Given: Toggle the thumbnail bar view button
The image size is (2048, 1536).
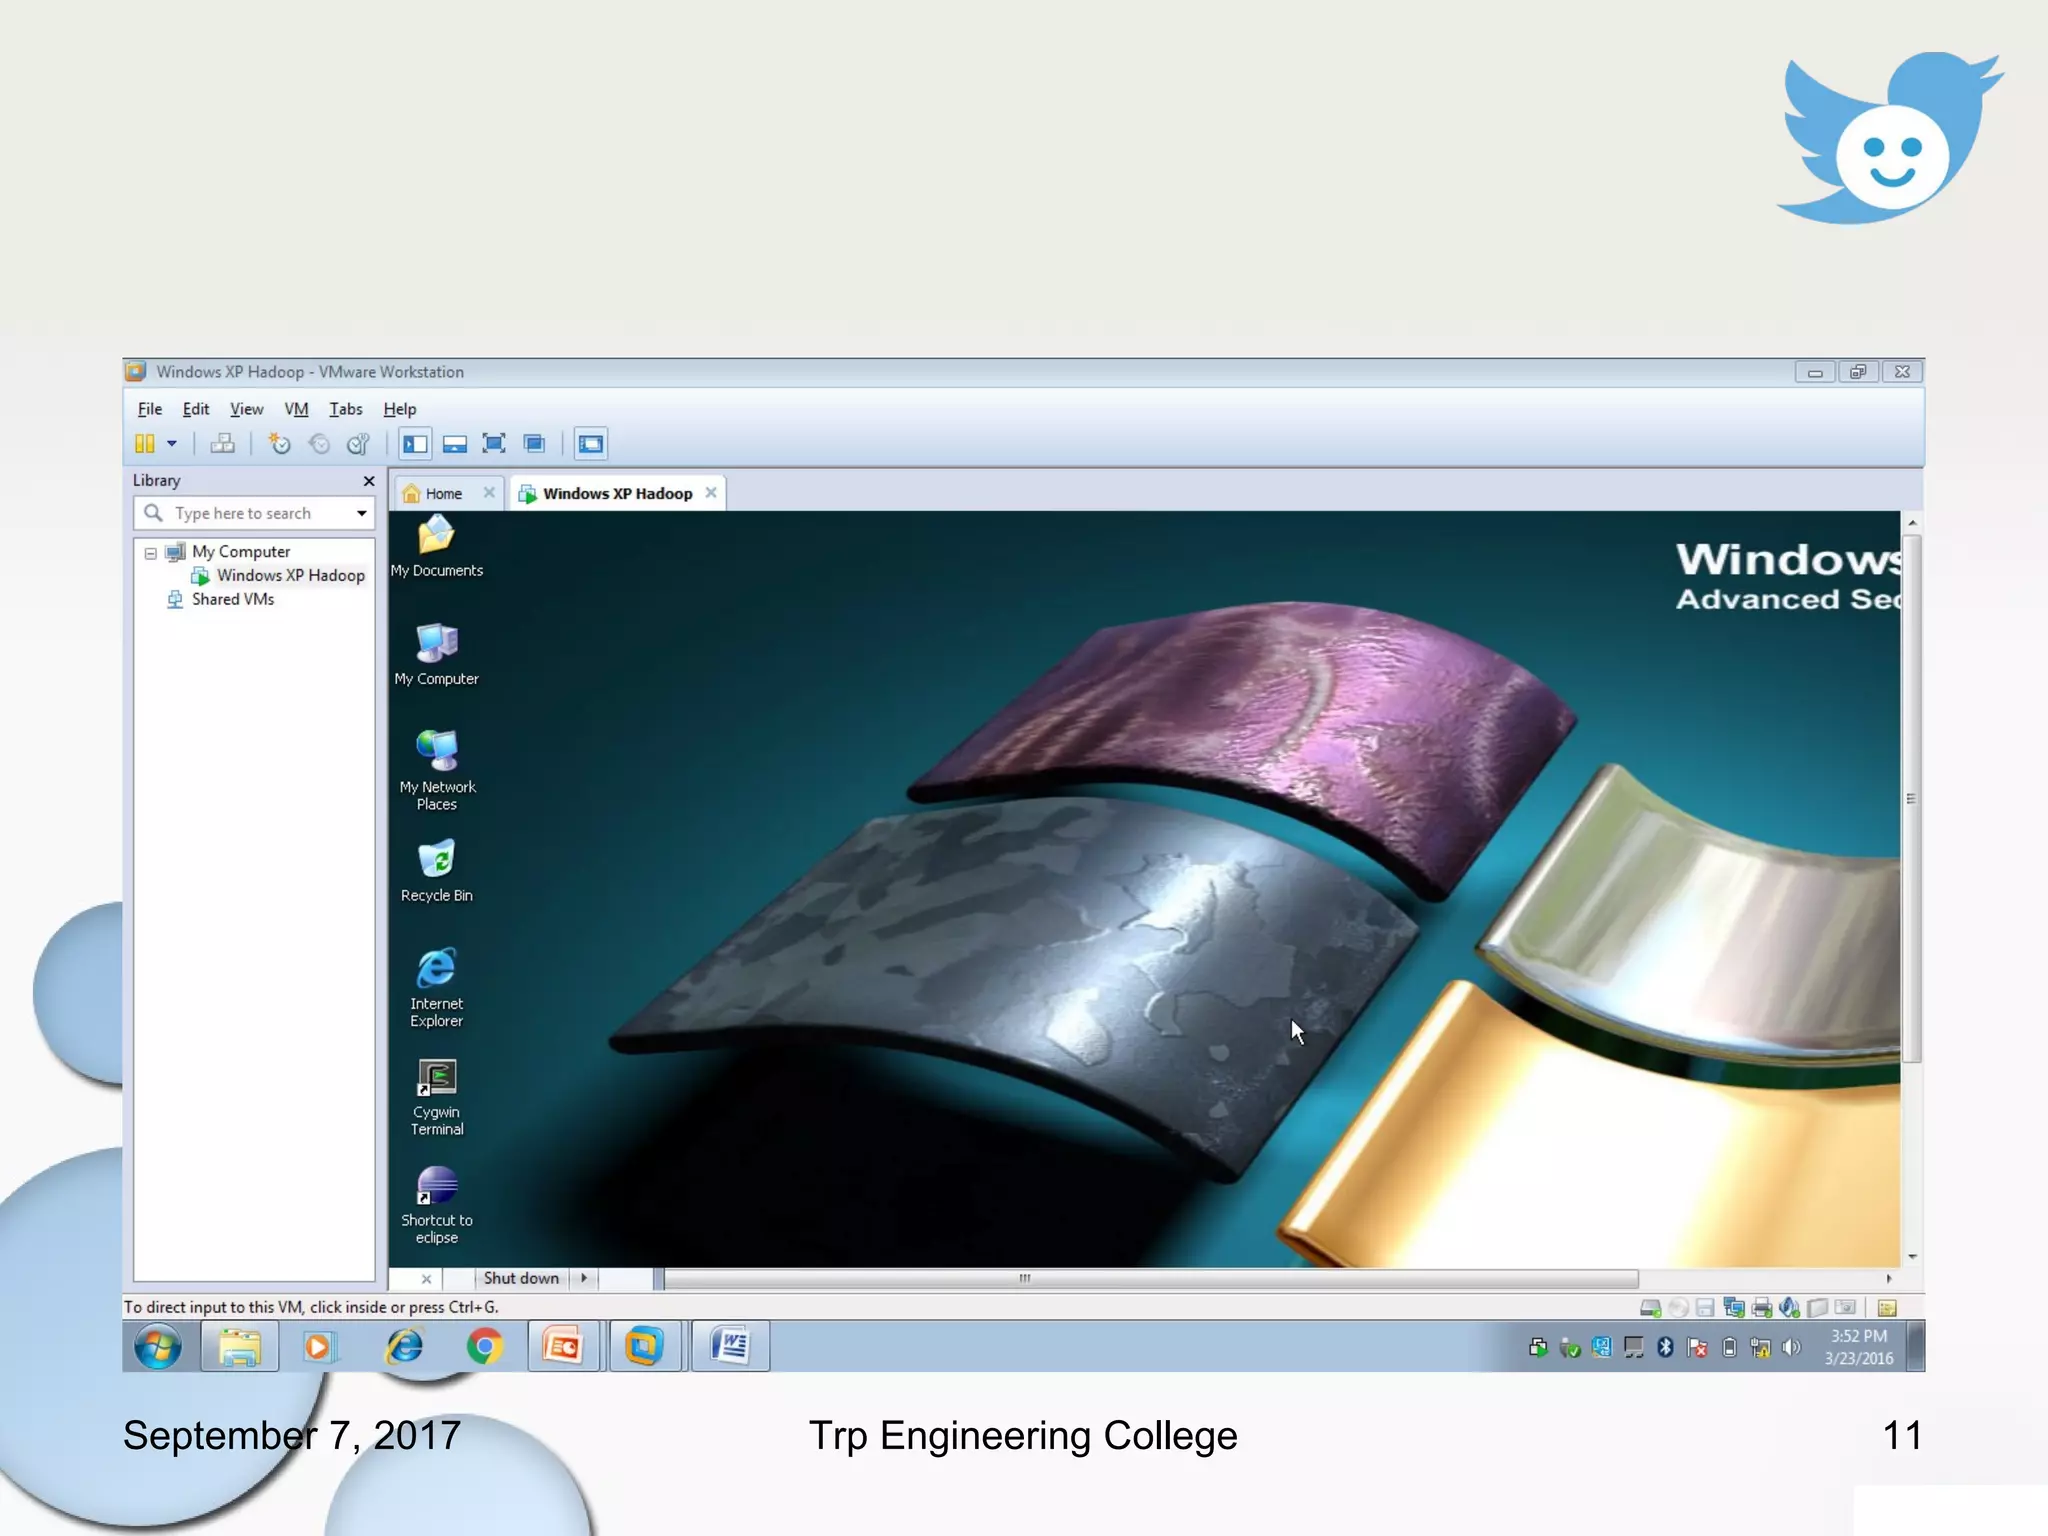Looking at the screenshot, I should (x=455, y=444).
